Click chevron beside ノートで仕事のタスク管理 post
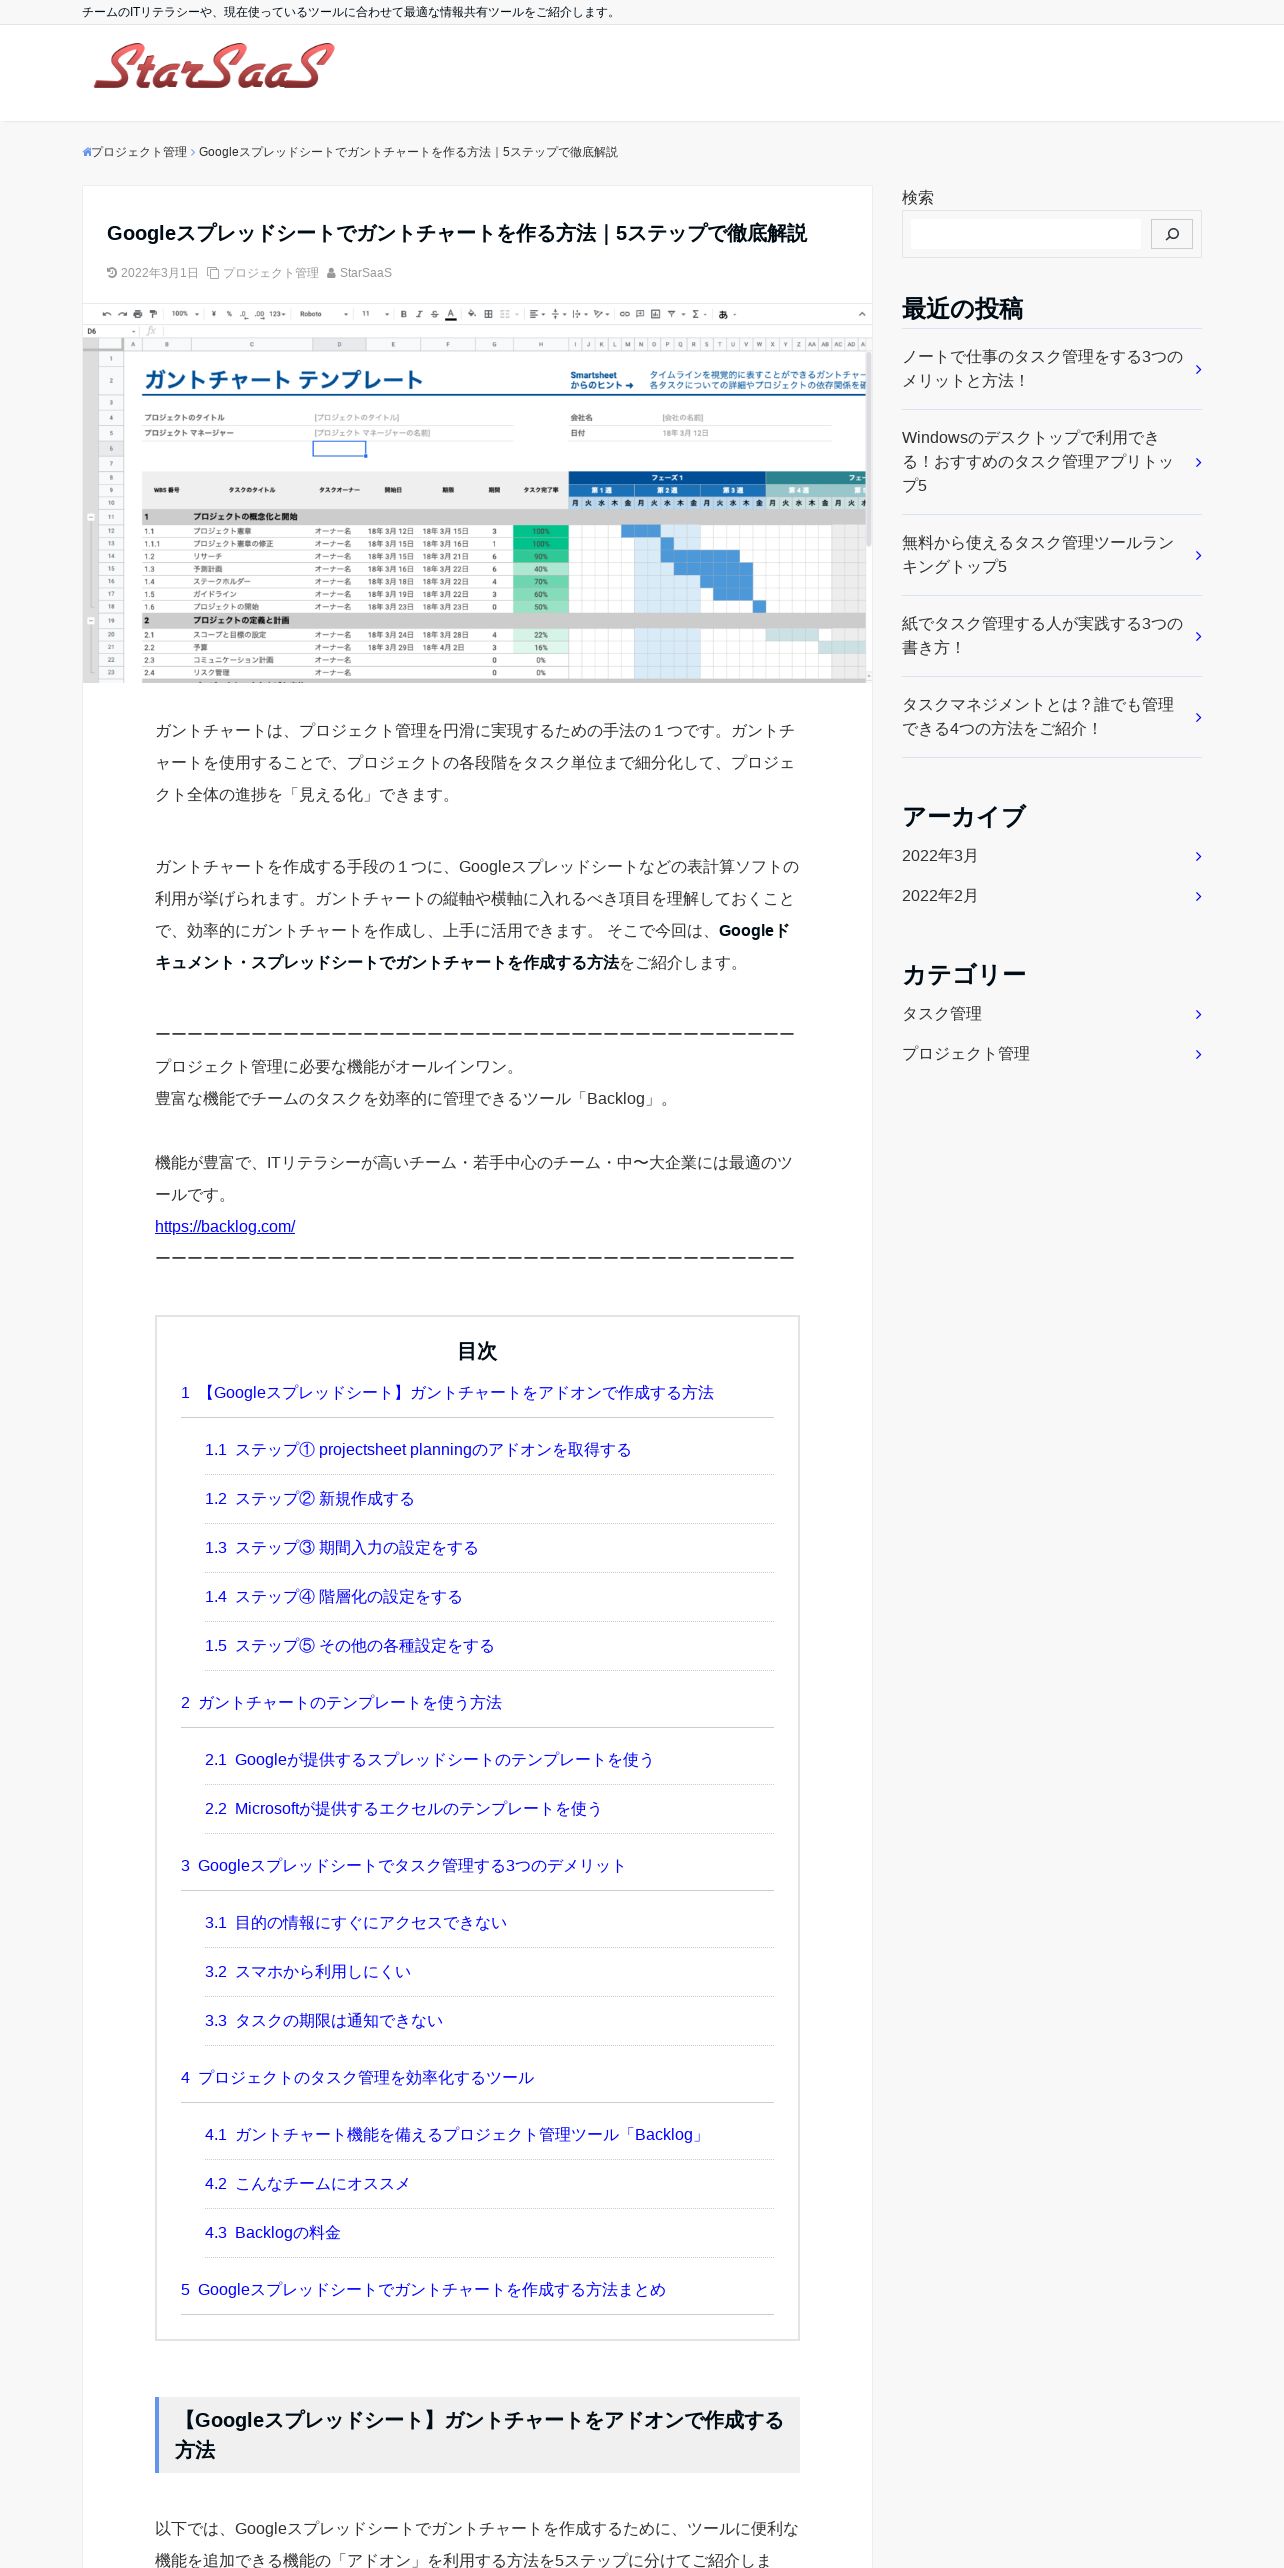 coord(1198,369)
